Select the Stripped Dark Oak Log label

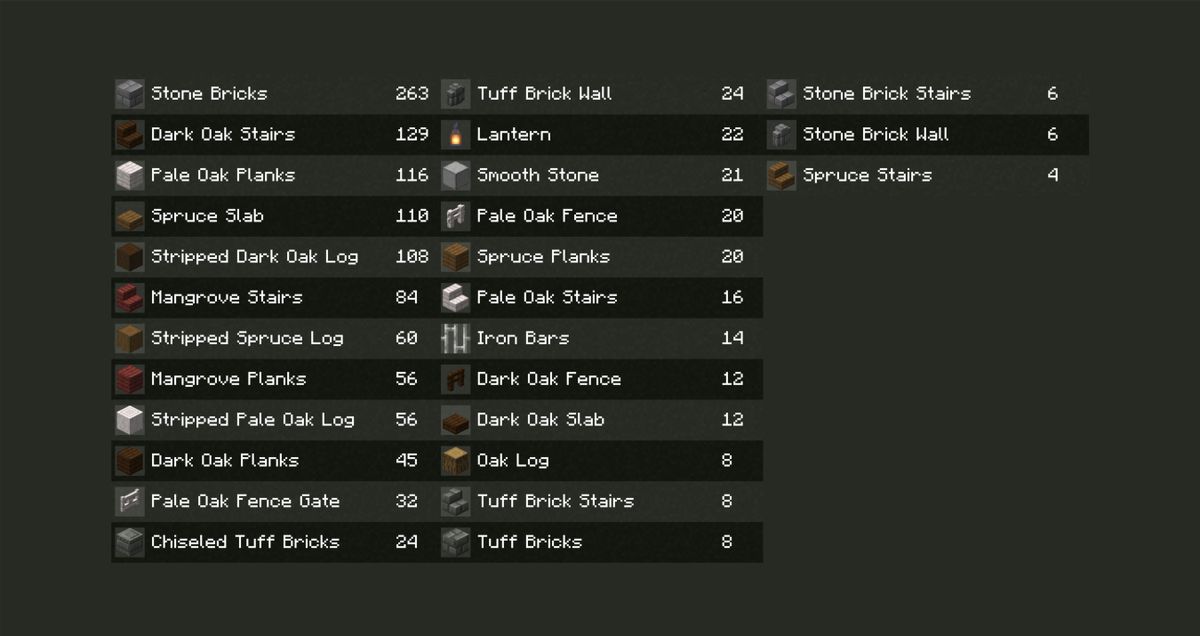click(254, 257)
